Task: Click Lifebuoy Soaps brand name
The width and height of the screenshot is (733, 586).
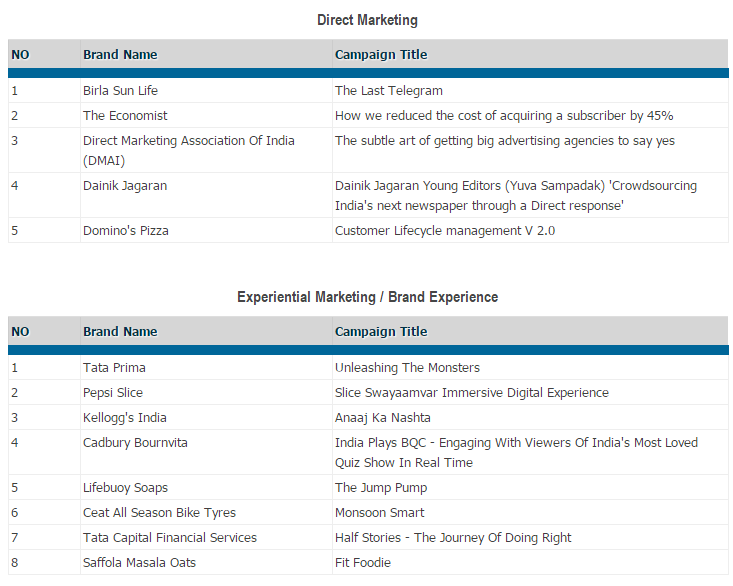Action: click(x=125, y=488)
